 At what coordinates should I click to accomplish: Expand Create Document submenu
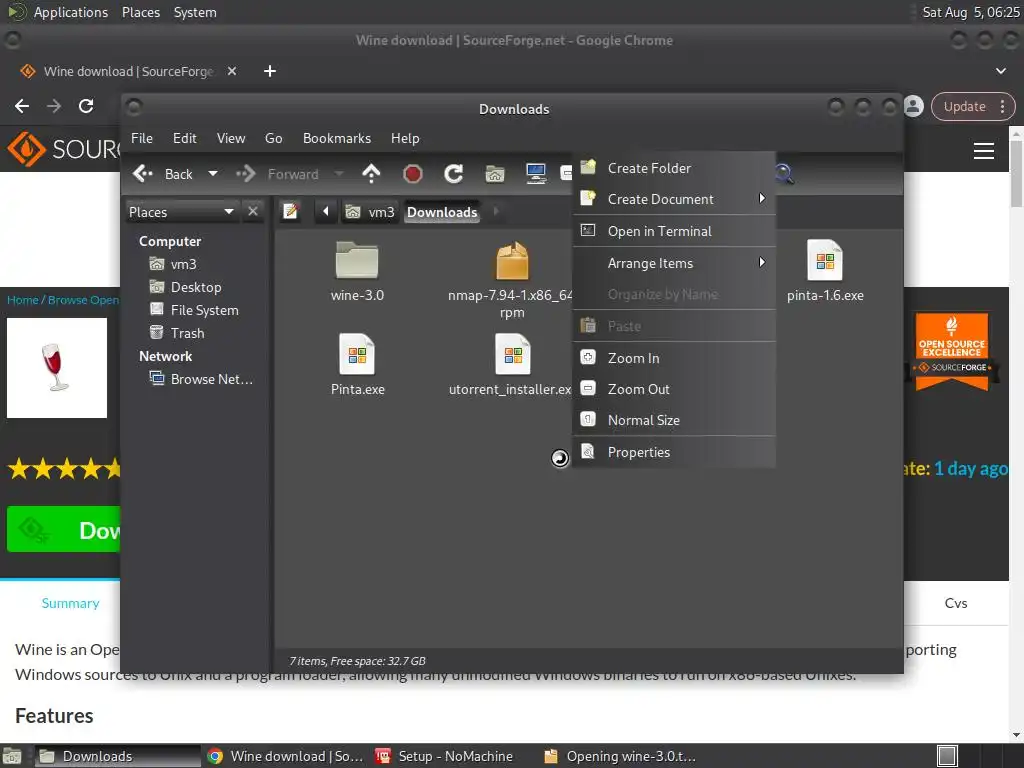coord(674,199)
